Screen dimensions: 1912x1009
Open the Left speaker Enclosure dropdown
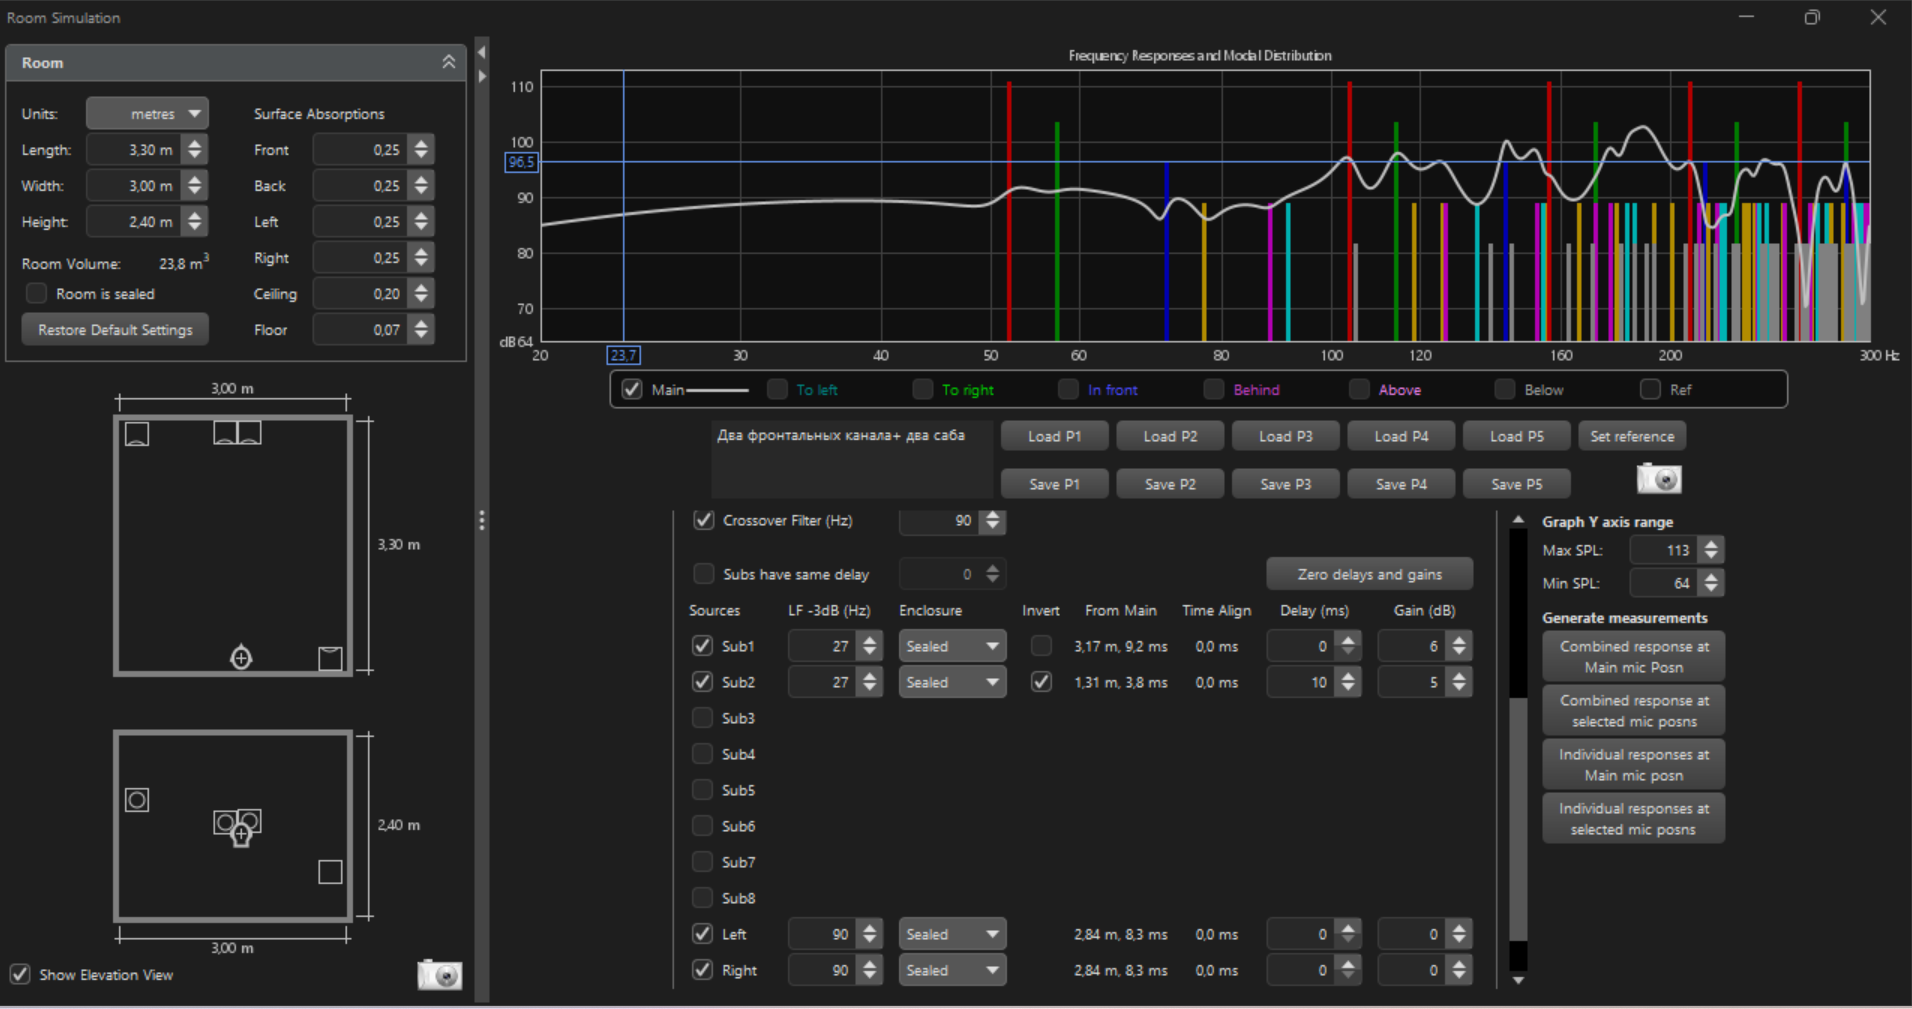coord(952,934)
